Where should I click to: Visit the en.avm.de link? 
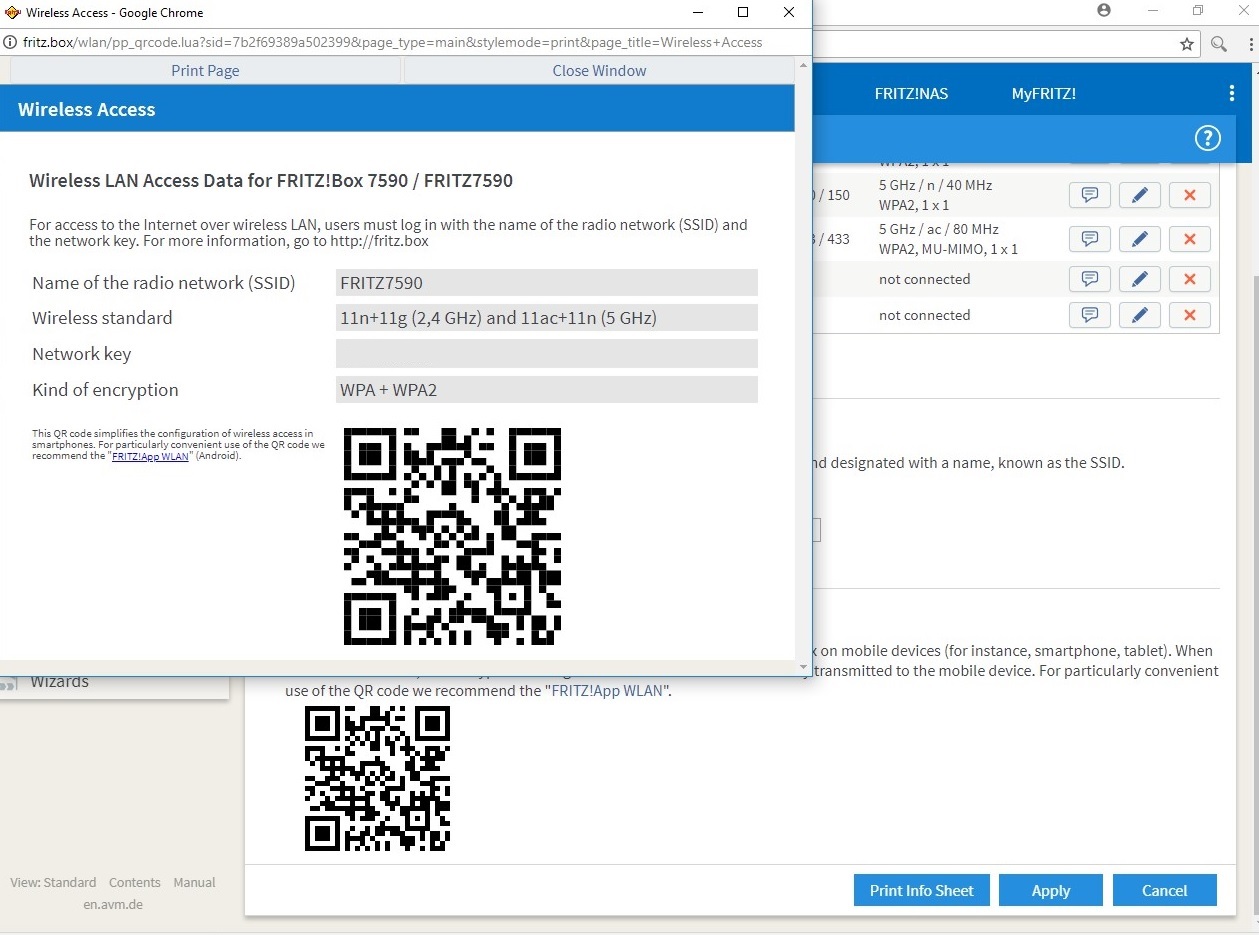click(113, 904)
